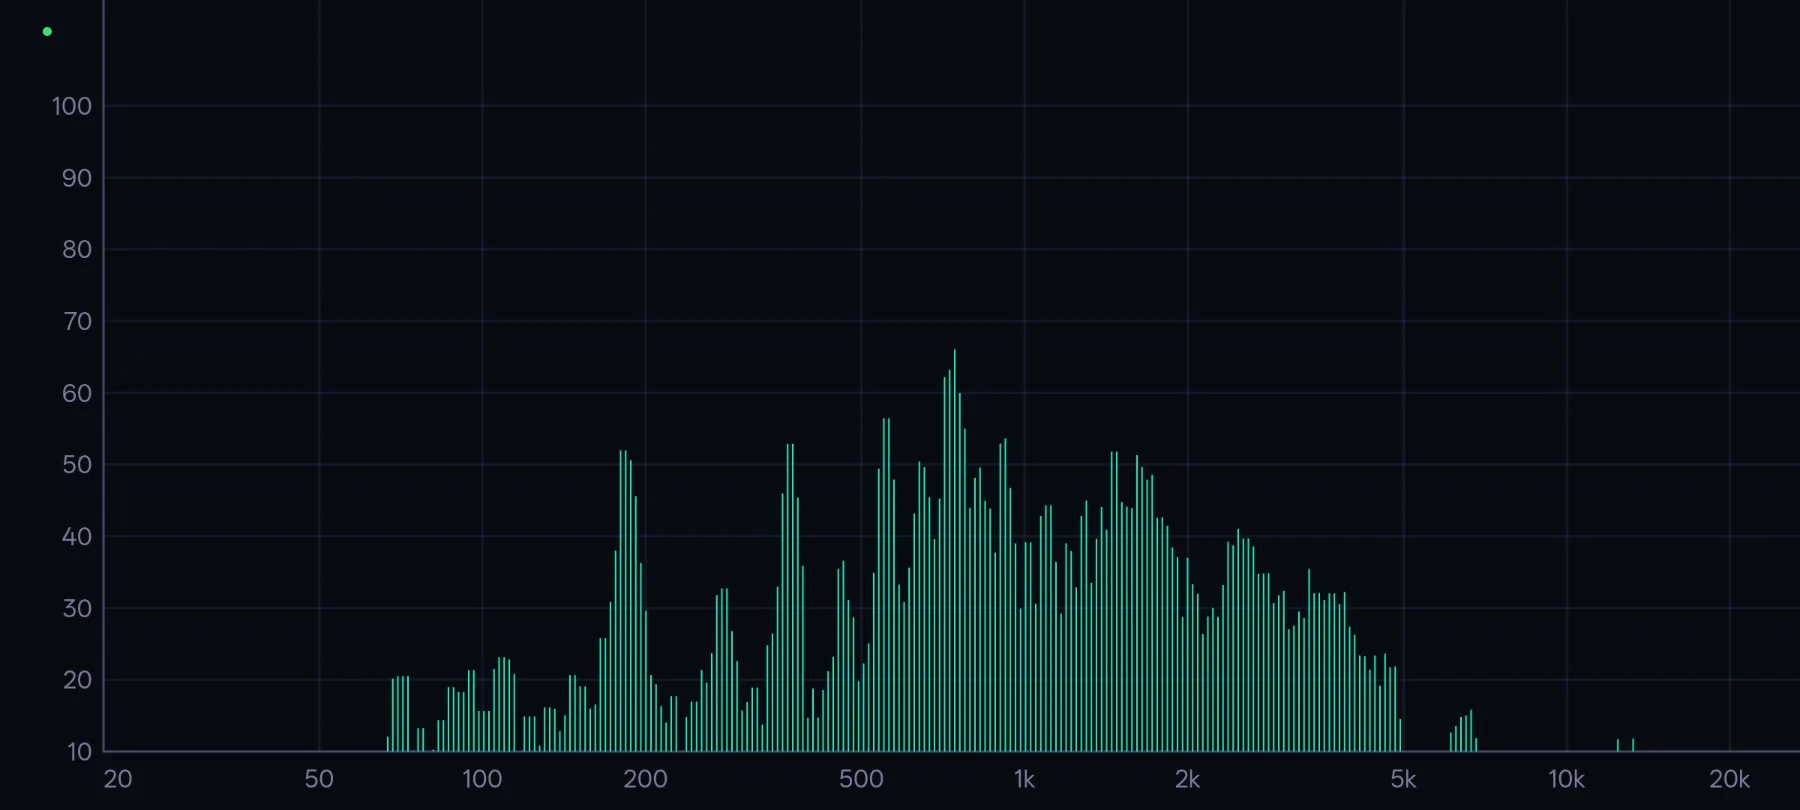Click the 5k frequency axis label

1403,779
